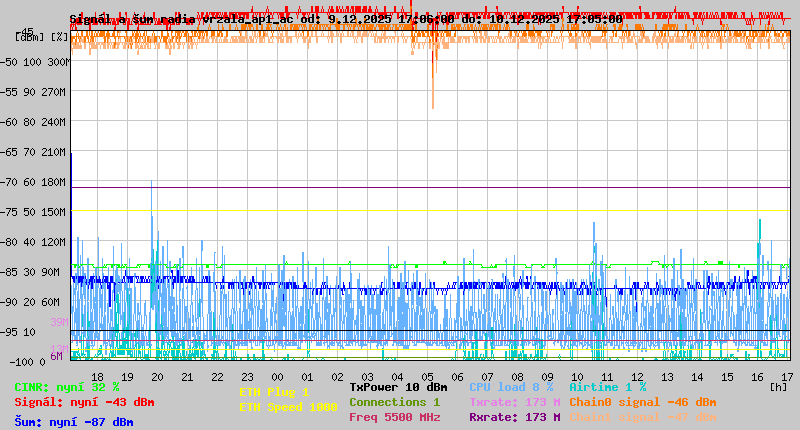Click the '-75 50 150M' axis label
The image size is (800, 430).
point(33,212)
